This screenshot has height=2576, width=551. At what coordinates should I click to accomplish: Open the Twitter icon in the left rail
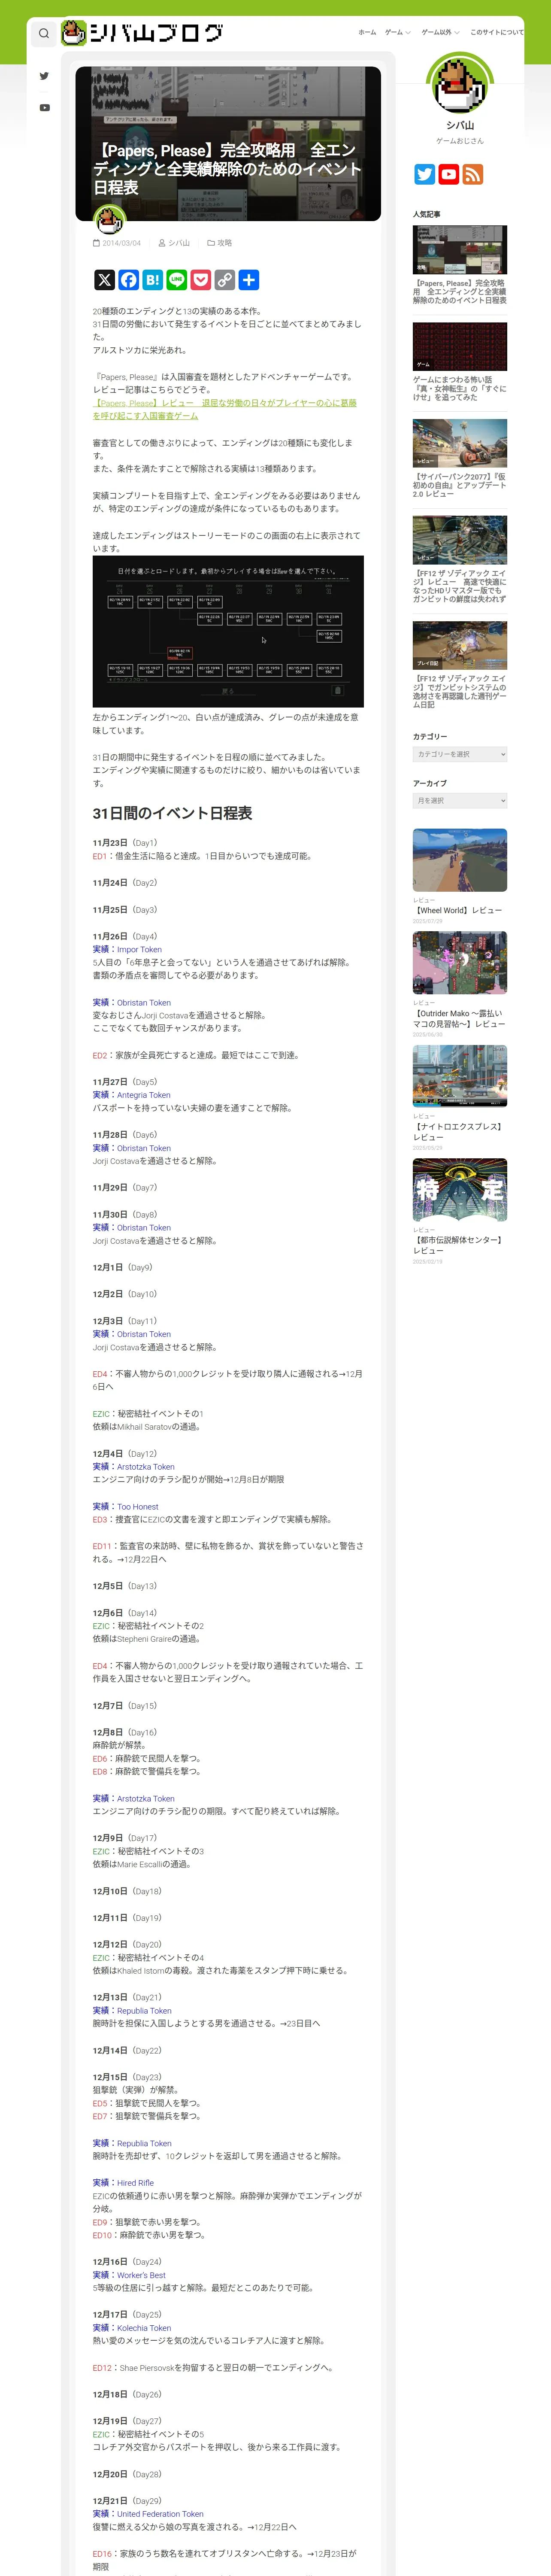(44, 76)
